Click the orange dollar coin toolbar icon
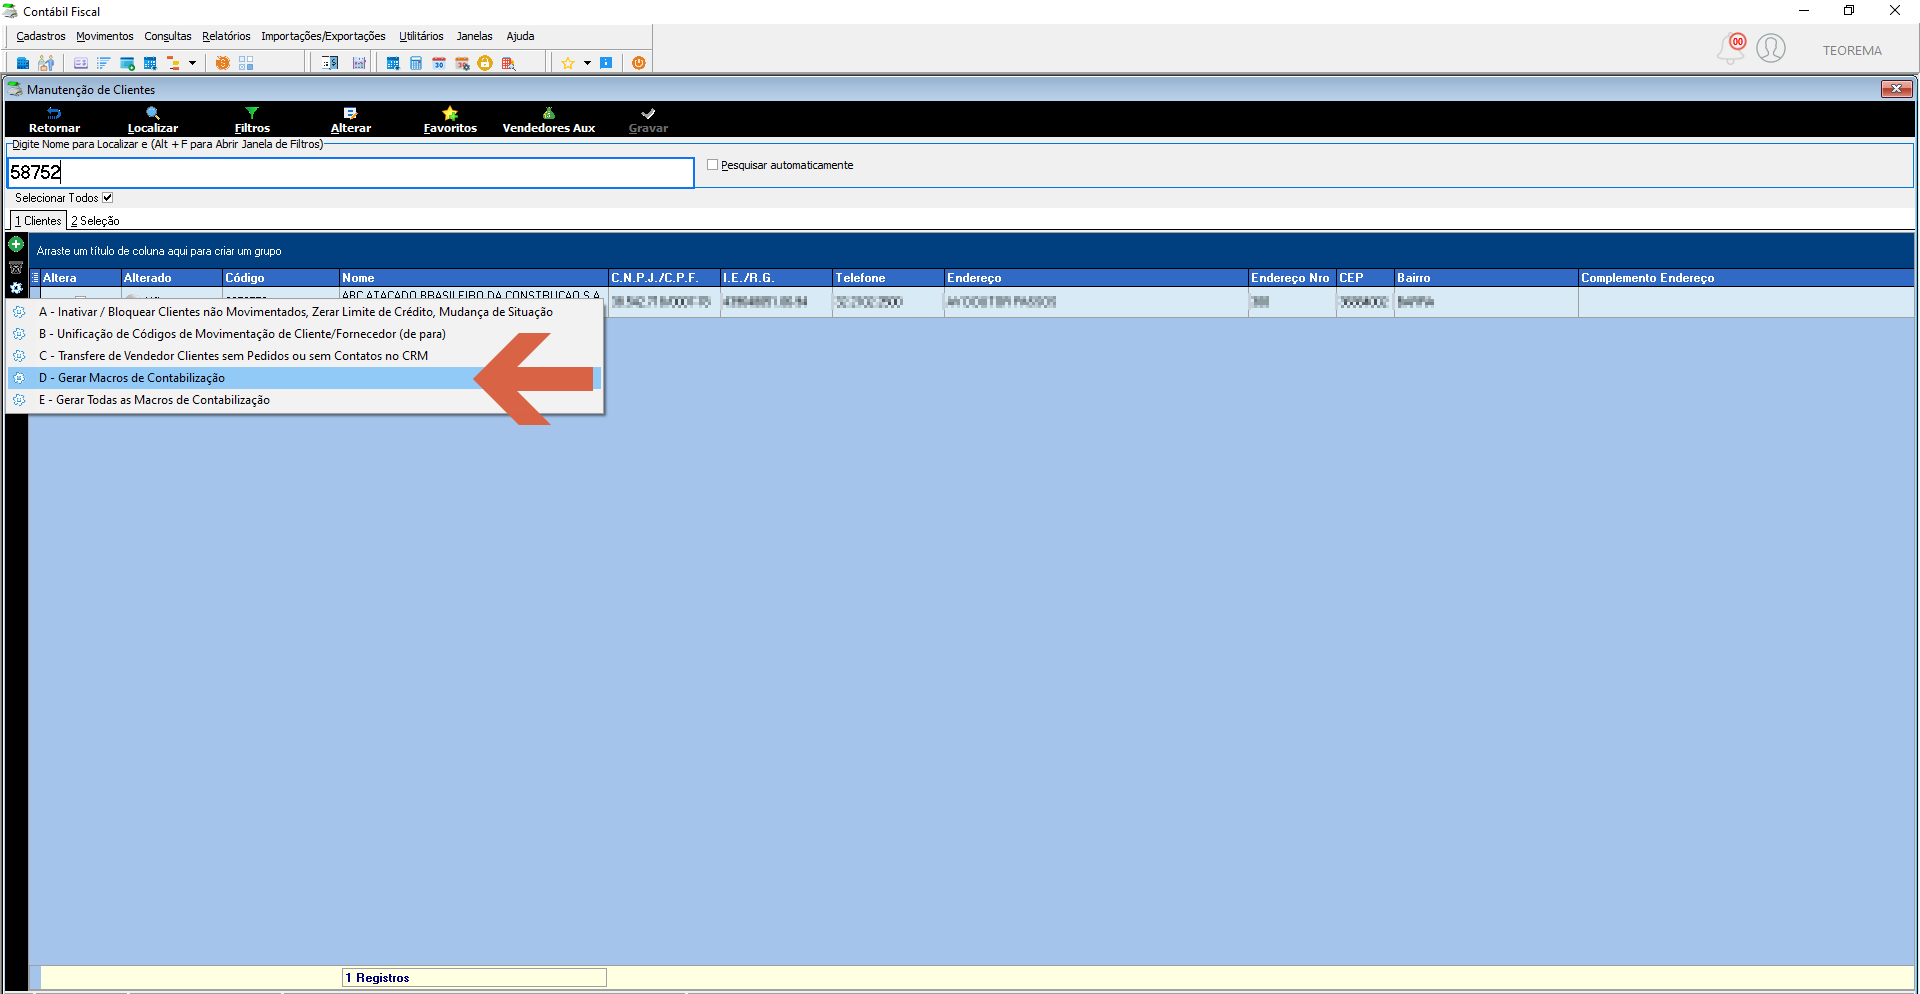The image size is (1920, 994). point(222,63)
